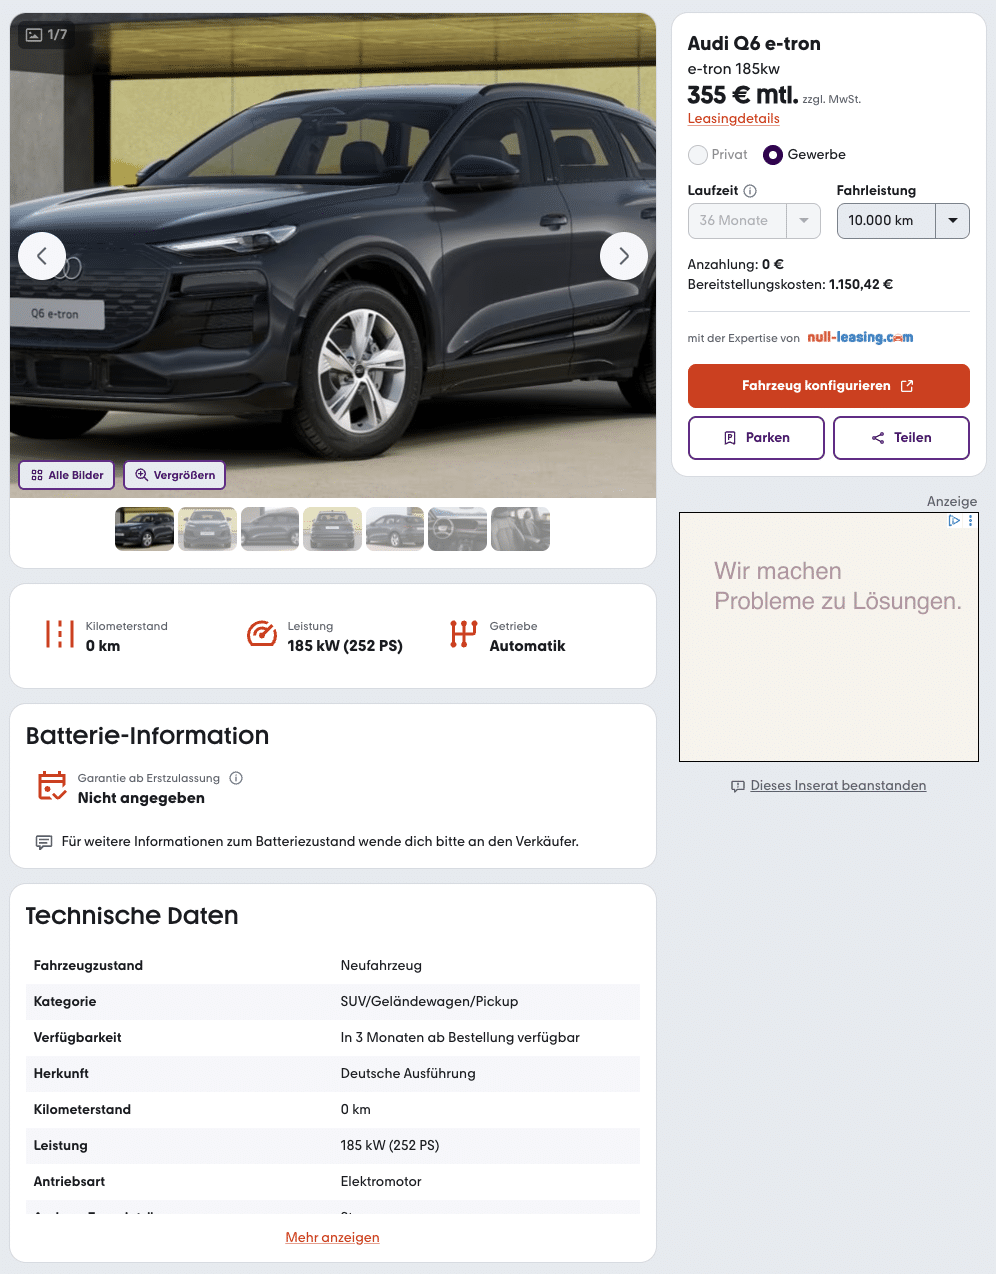Viewport: 996px width, 1274px height.
Task: Click the Laufzeit info icon
Action: [750, 191]
